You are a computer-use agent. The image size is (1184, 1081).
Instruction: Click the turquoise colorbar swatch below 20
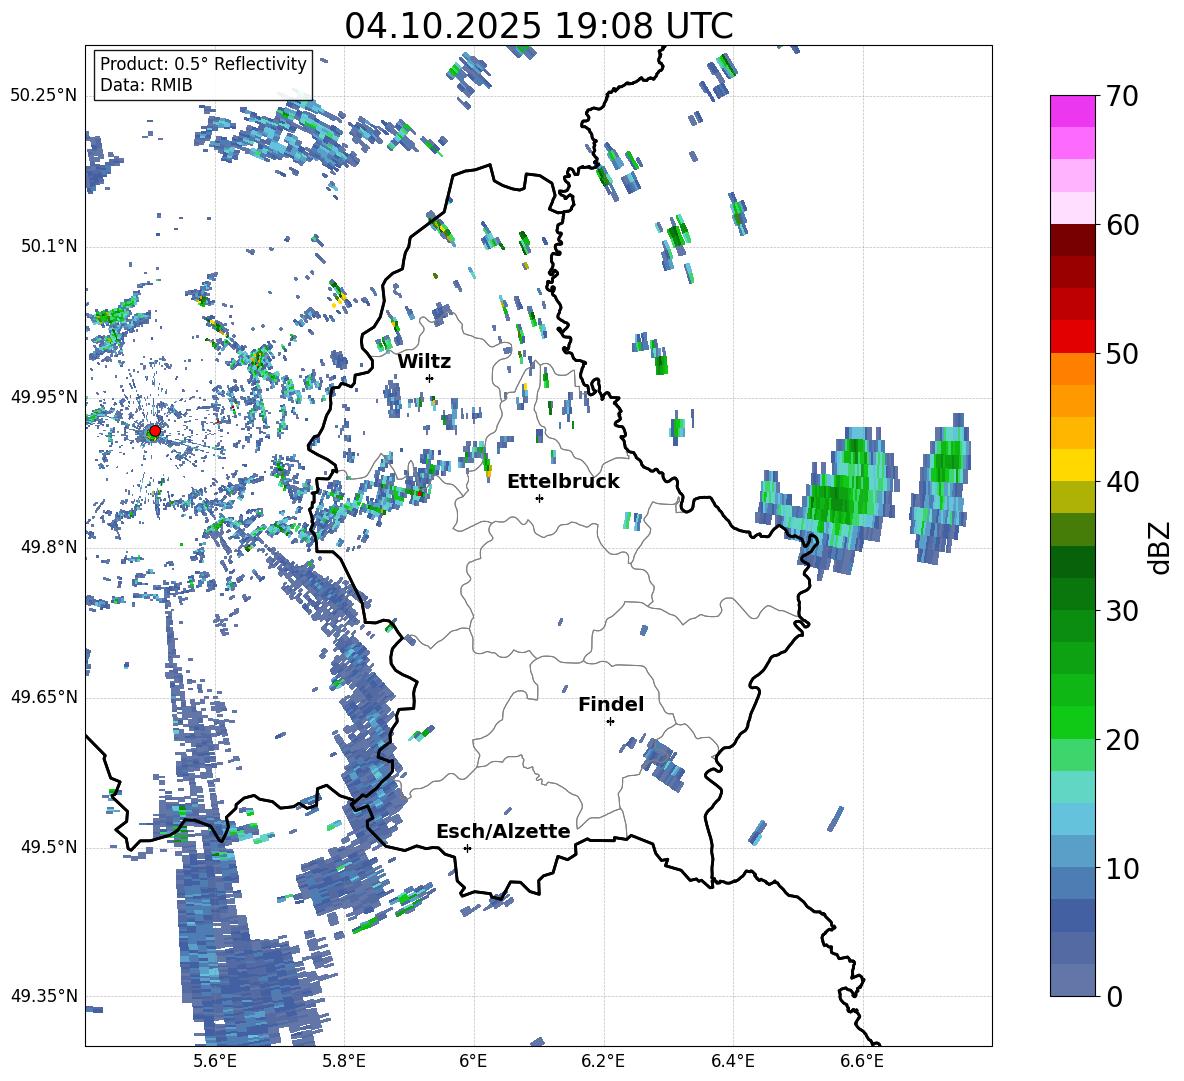pos(1072,787)
